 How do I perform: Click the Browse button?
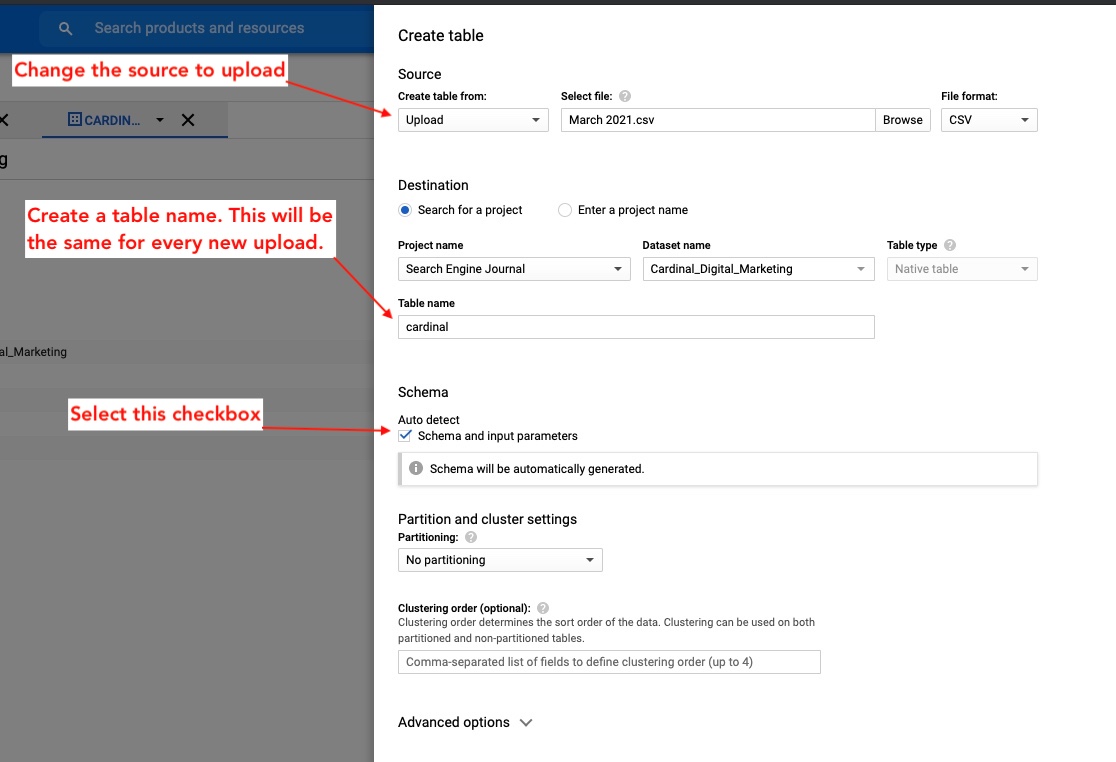coord(902,120)
